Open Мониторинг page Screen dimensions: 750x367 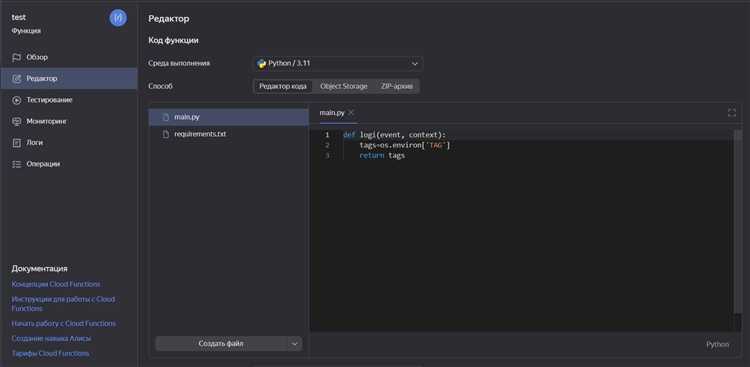[69, 122]
